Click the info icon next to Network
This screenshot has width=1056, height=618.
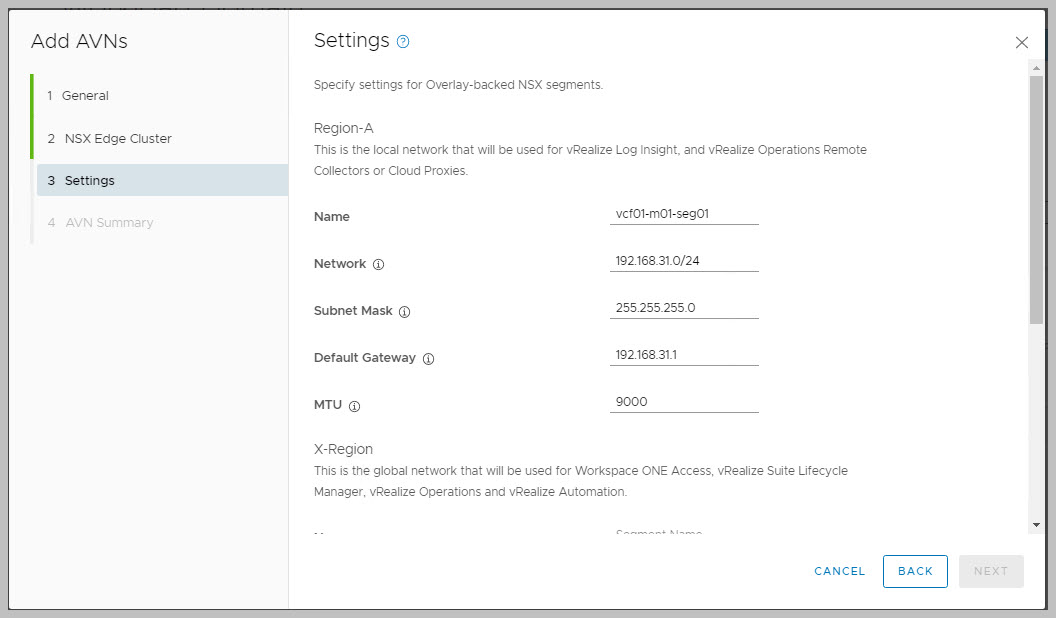[378, 265]
